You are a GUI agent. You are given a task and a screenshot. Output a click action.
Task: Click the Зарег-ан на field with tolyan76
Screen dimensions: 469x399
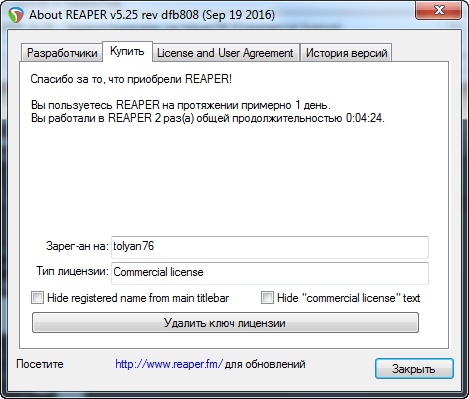[270, 247]
